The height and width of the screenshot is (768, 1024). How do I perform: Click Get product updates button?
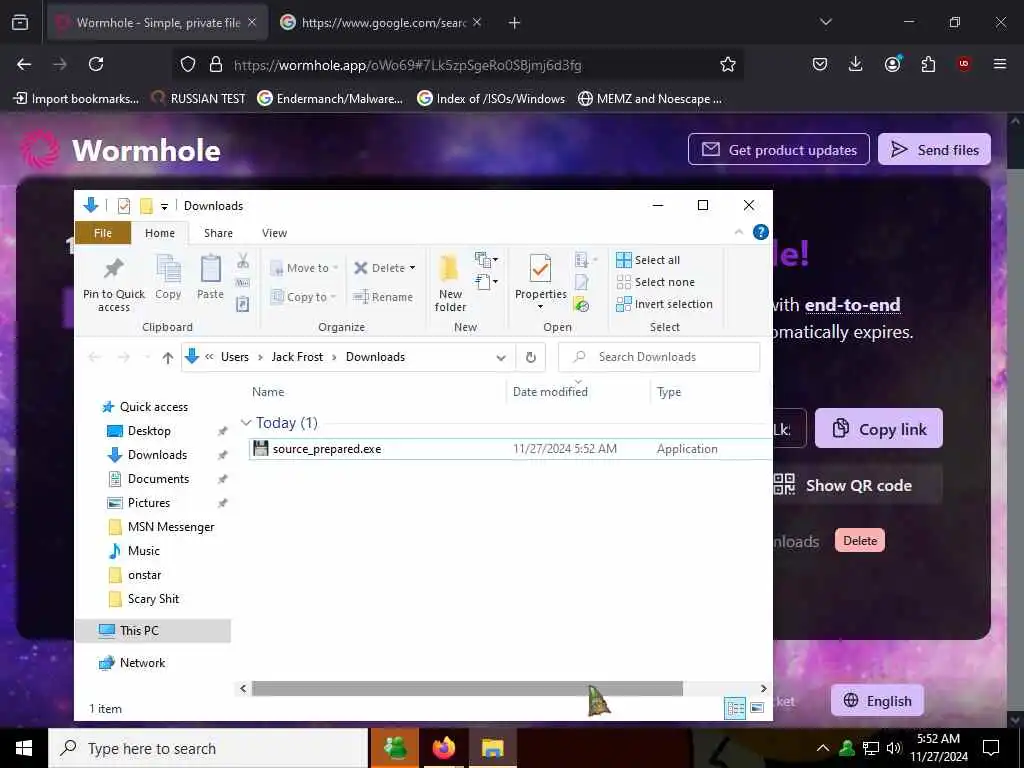click(x=778, y=150)
